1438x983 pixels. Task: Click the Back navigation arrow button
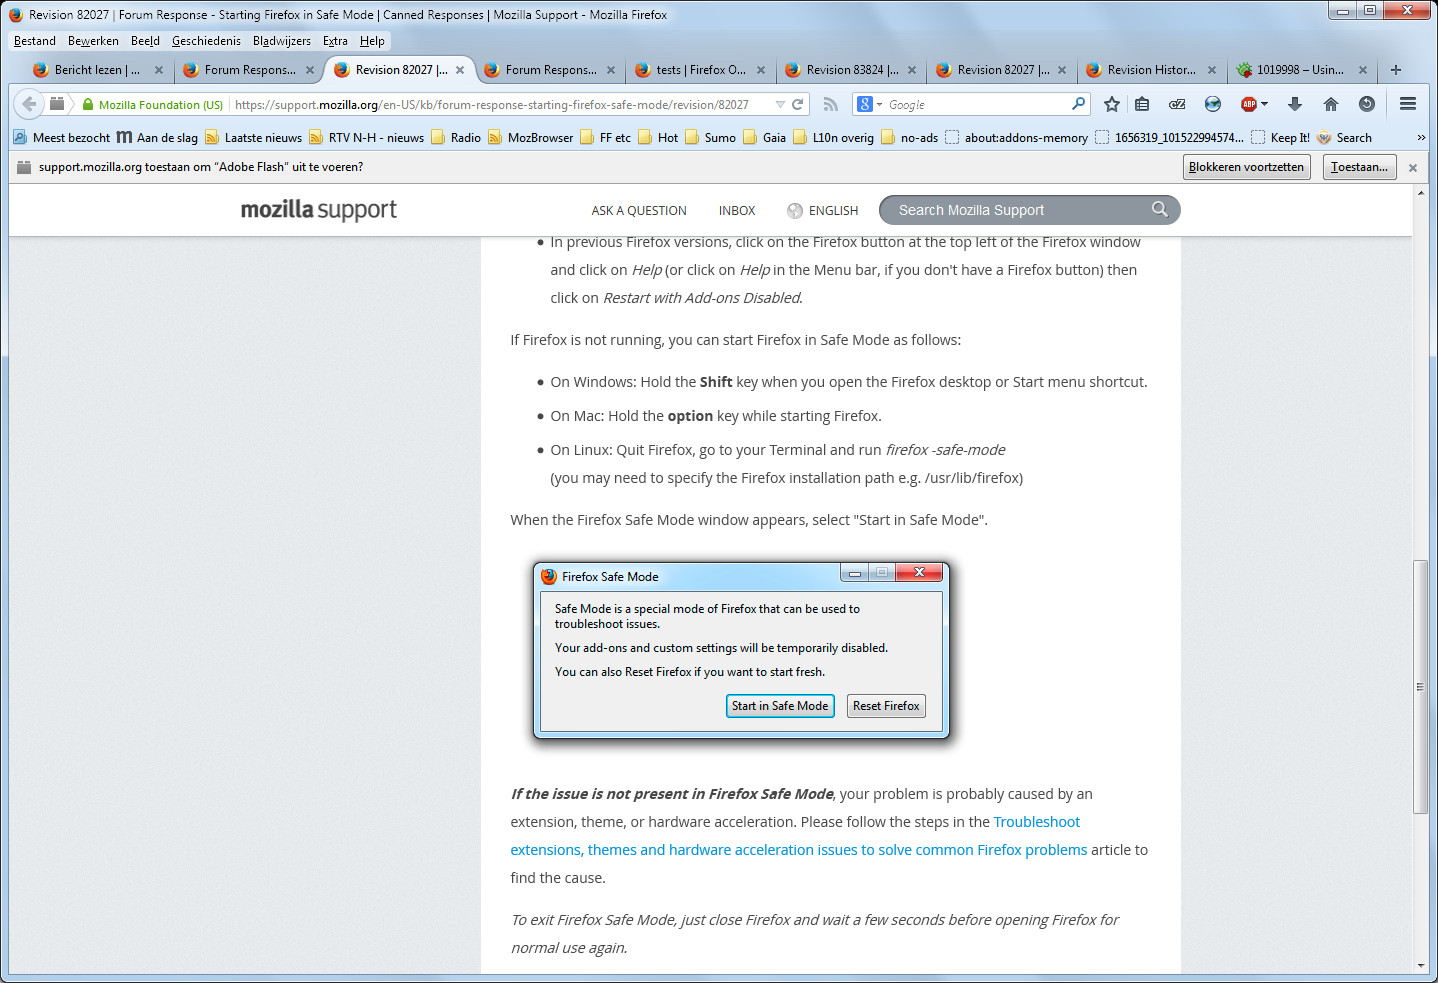click(x=29, y=104)
